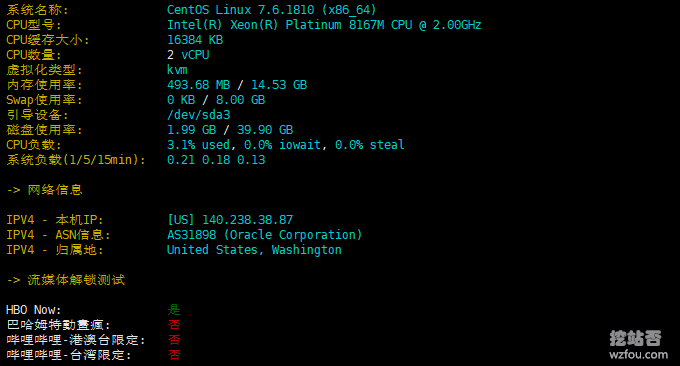Select the Intel Xeon Platinum 8167M CPU text
Image resolution: width=680 pixels, height=366 pixels.
324,25
